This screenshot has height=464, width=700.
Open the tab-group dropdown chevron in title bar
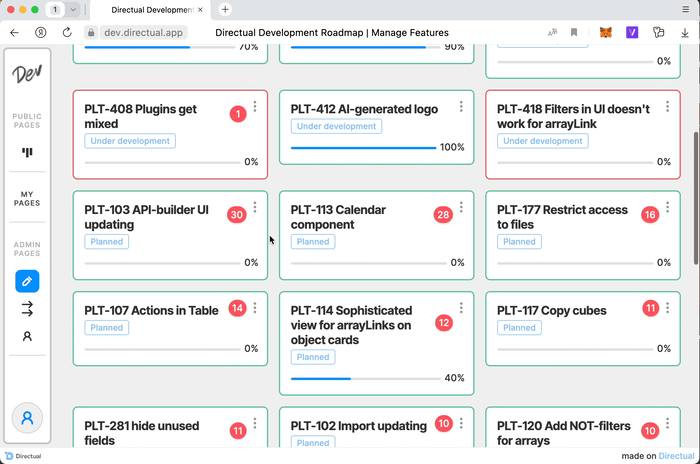73,9
